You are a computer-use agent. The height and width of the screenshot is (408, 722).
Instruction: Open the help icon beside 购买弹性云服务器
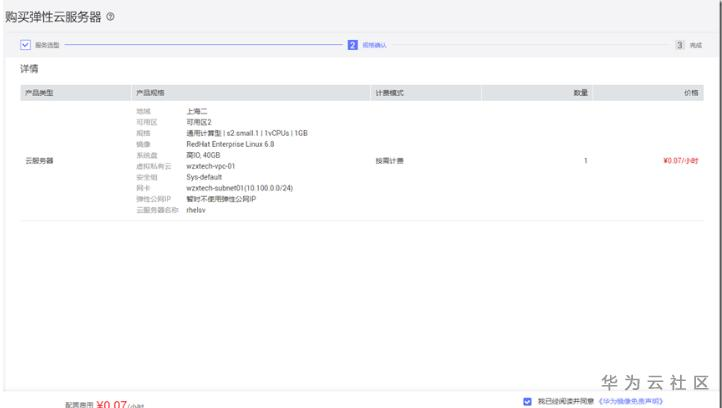click(x=111, y=17)
